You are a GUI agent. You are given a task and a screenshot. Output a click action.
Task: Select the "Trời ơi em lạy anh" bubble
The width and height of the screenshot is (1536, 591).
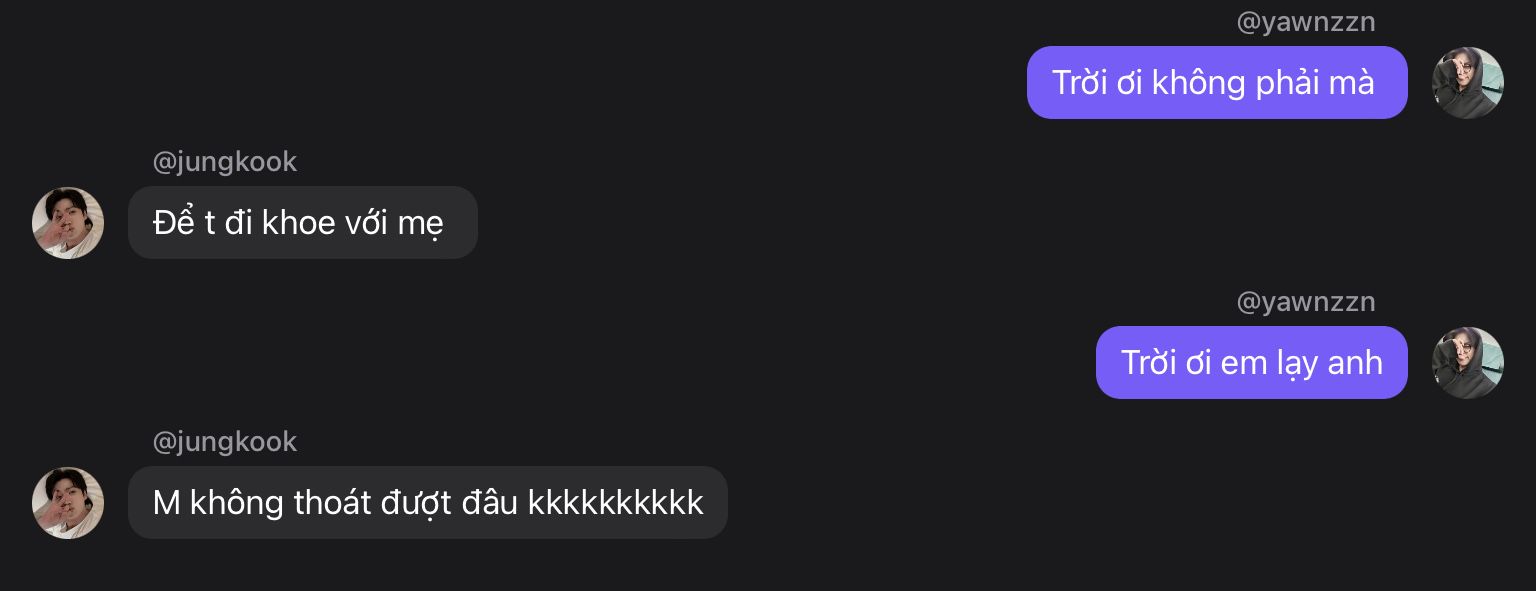1251,363
